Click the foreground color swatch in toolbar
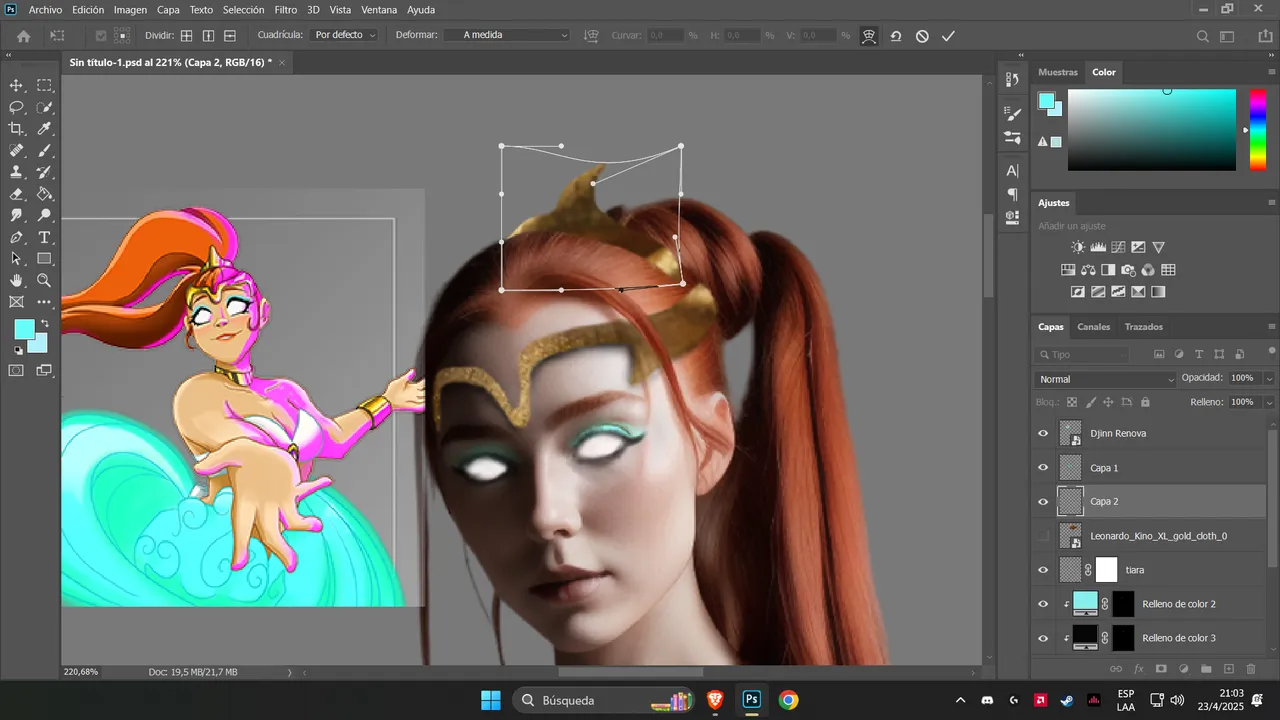This screenshot has height=720, width=1280. 23,330
